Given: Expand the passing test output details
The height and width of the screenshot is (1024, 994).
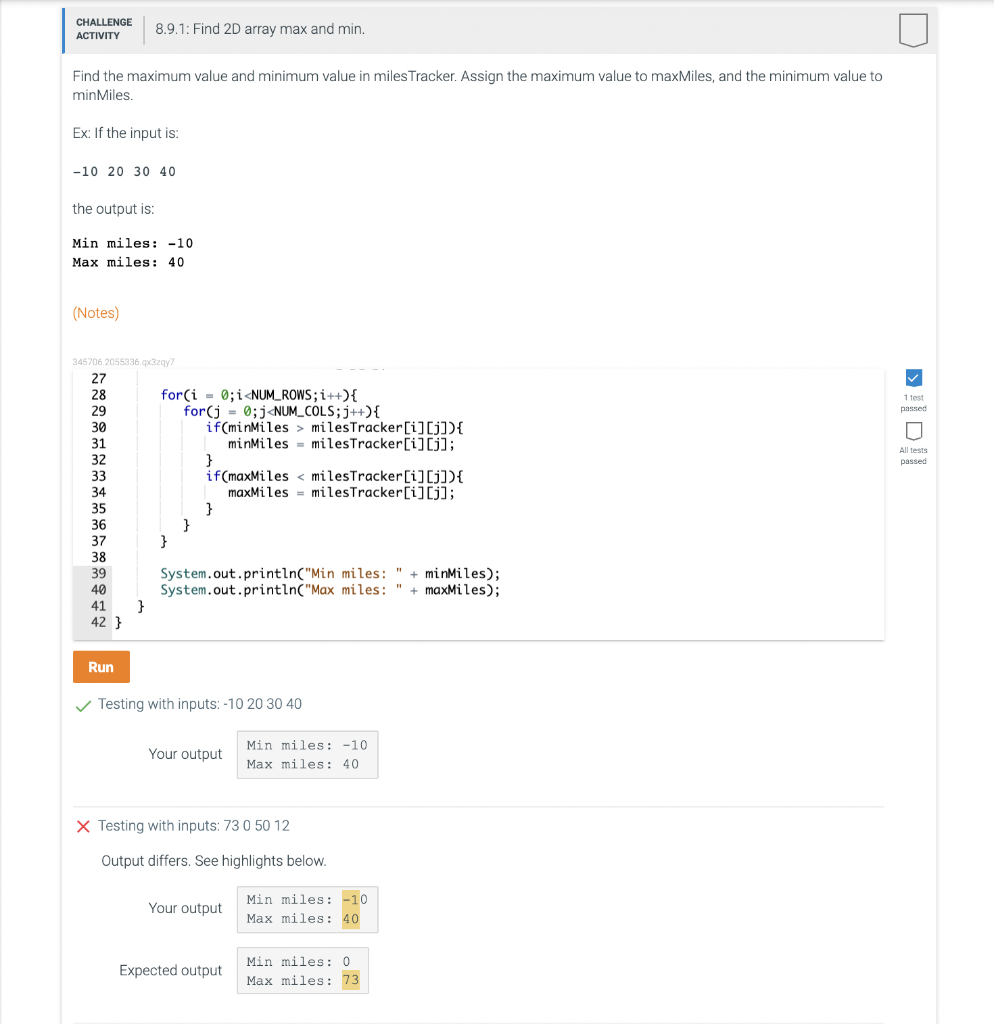Looking at the screenshot, I should [197, 704].
